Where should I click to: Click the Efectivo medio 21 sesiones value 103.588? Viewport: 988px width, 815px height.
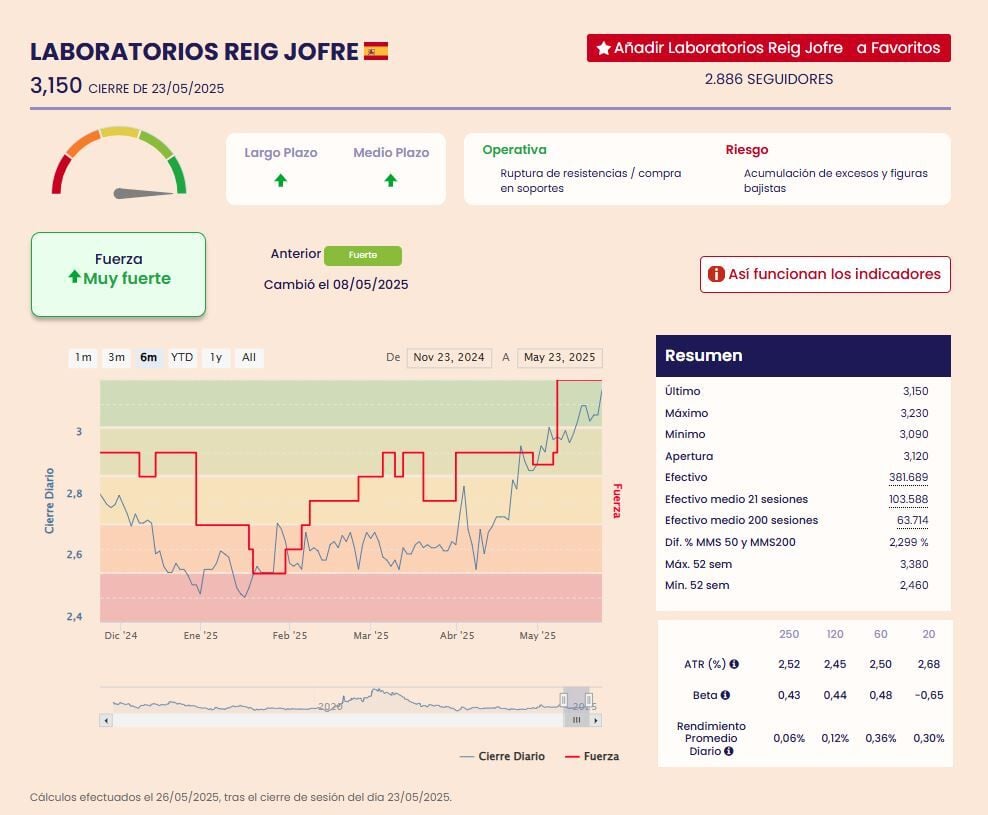(x=909, y=499)
